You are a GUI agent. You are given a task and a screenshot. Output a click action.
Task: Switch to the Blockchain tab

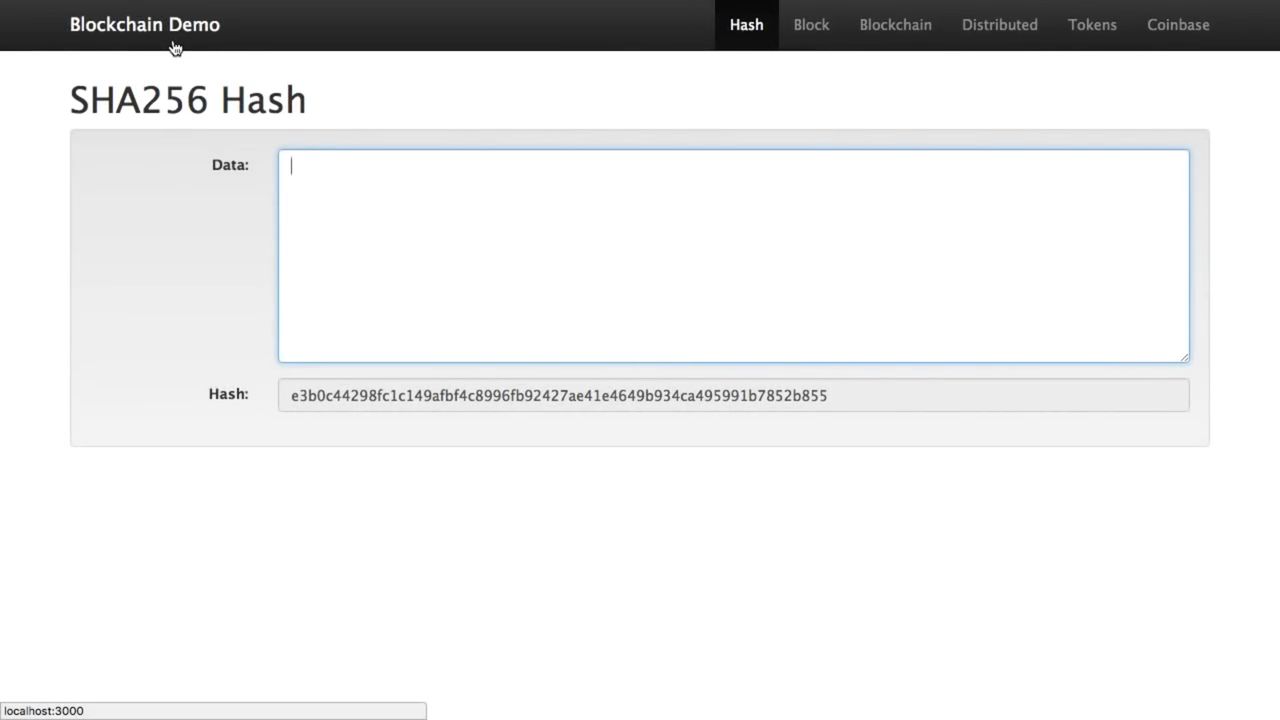[895, 25]
